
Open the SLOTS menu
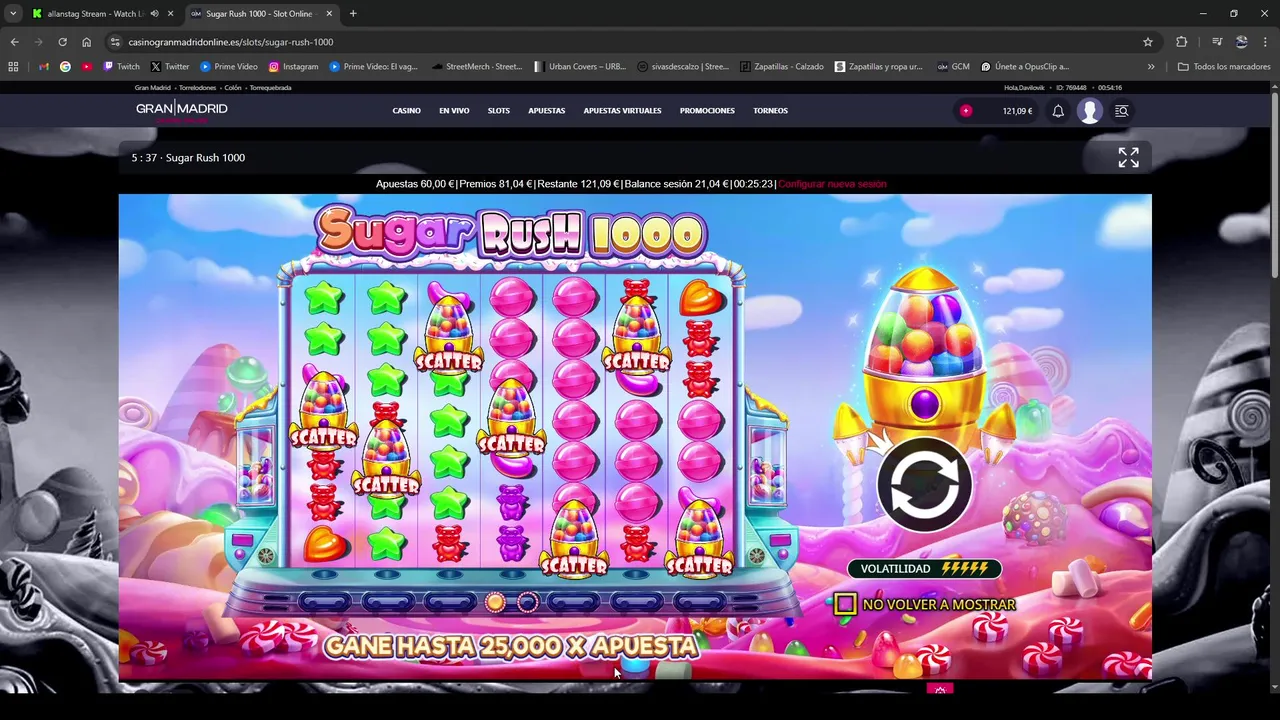tap(498, 111)
